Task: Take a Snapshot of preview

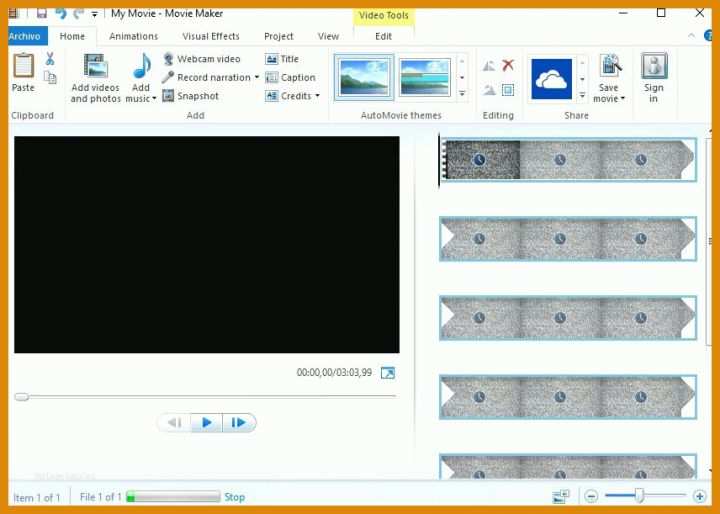Action: (x=191, y=96)
